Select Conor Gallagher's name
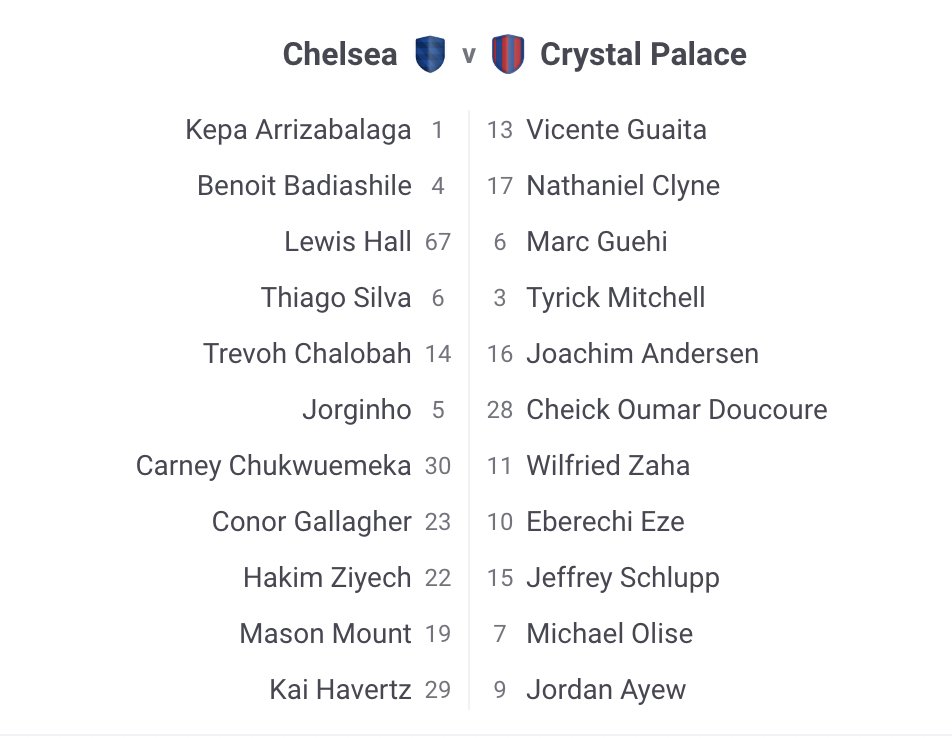Screen dimensions: 952x738 [311, 522]
